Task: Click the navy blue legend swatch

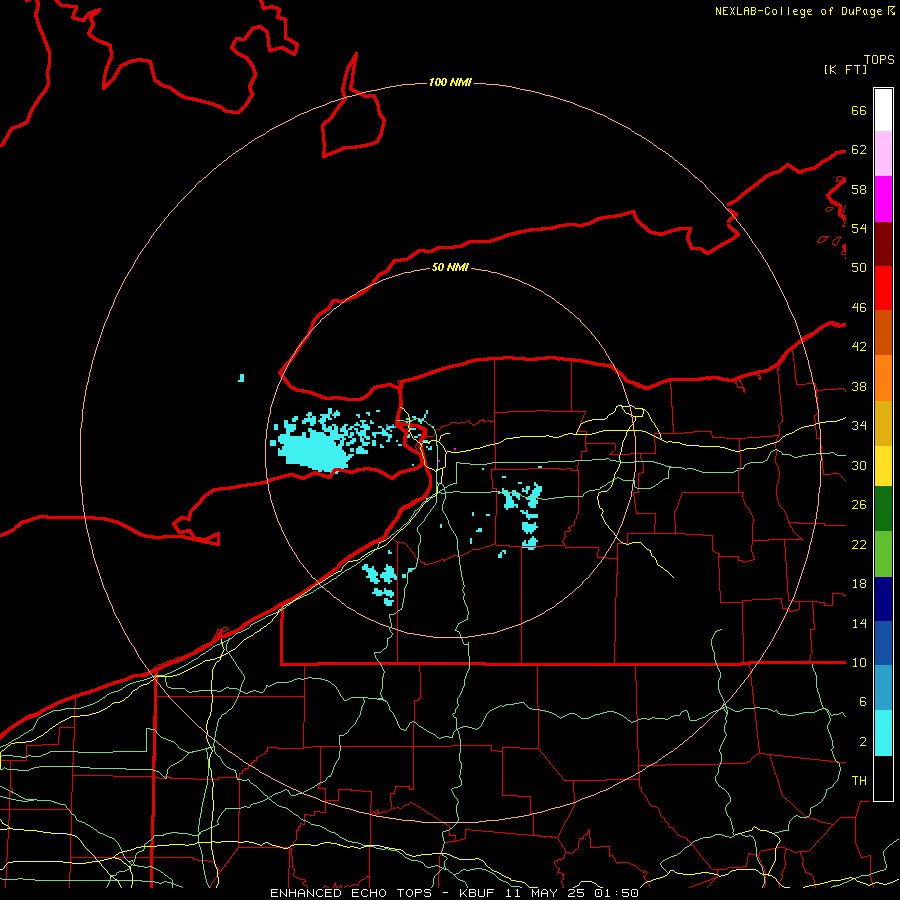Action: (x=883, y=599)
